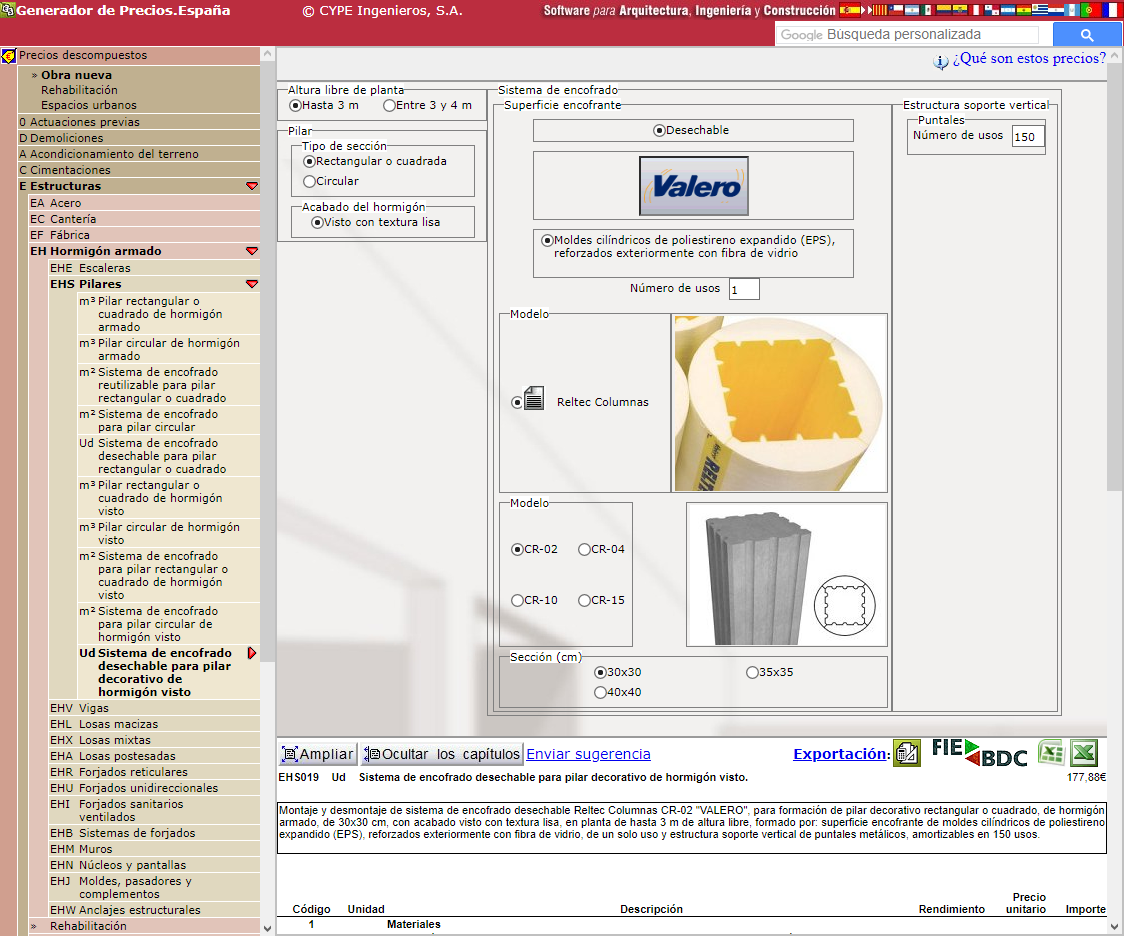Click the Google search magnifier button

(1087, 34)
